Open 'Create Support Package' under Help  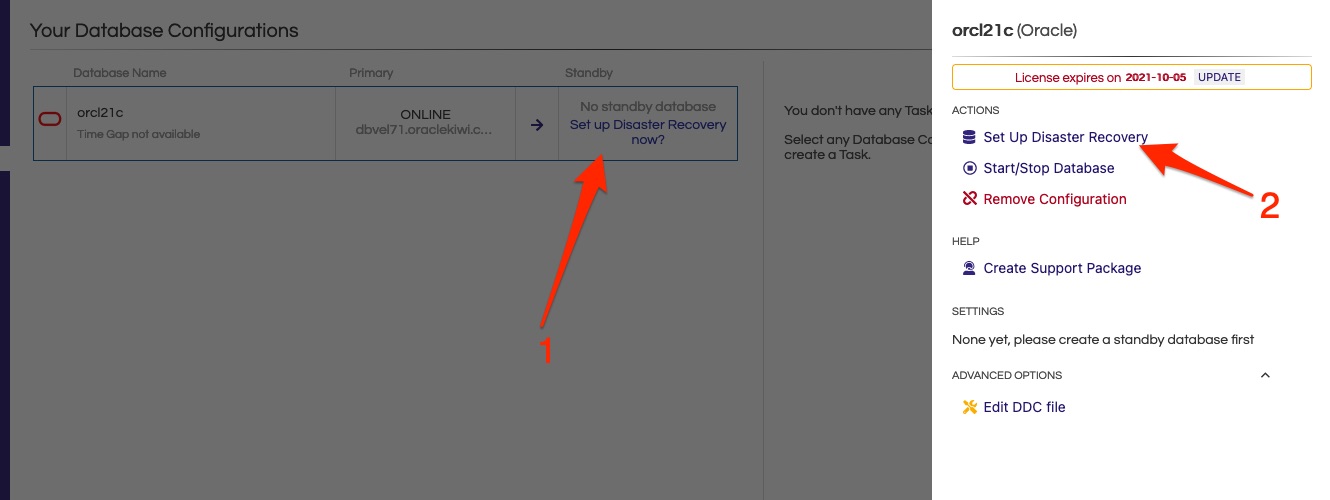(x=1062, y=268)
